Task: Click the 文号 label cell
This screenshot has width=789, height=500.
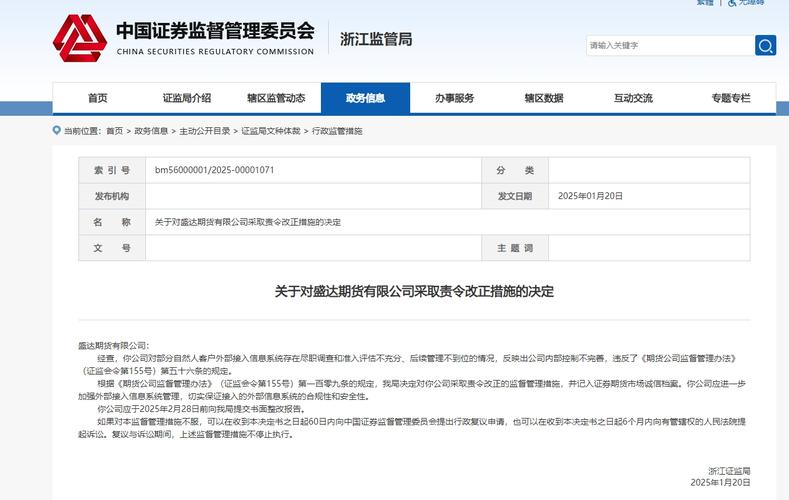Action: pos(112,248)
